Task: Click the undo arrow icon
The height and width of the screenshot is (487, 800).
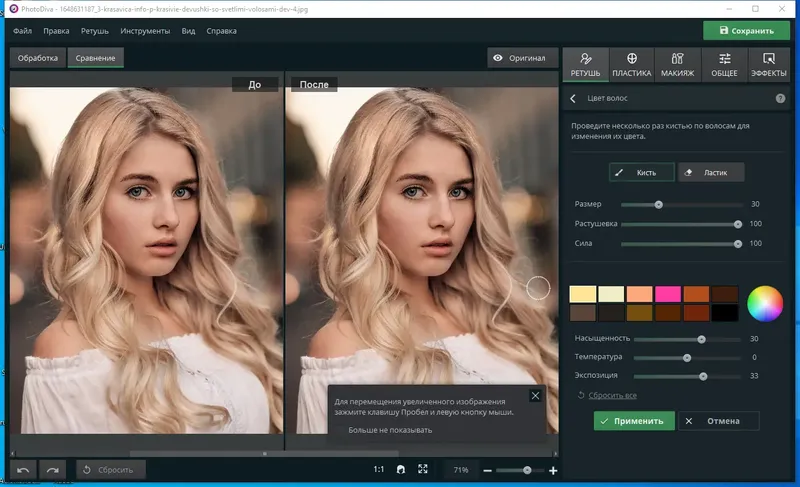Action: [x=24, y=469]
